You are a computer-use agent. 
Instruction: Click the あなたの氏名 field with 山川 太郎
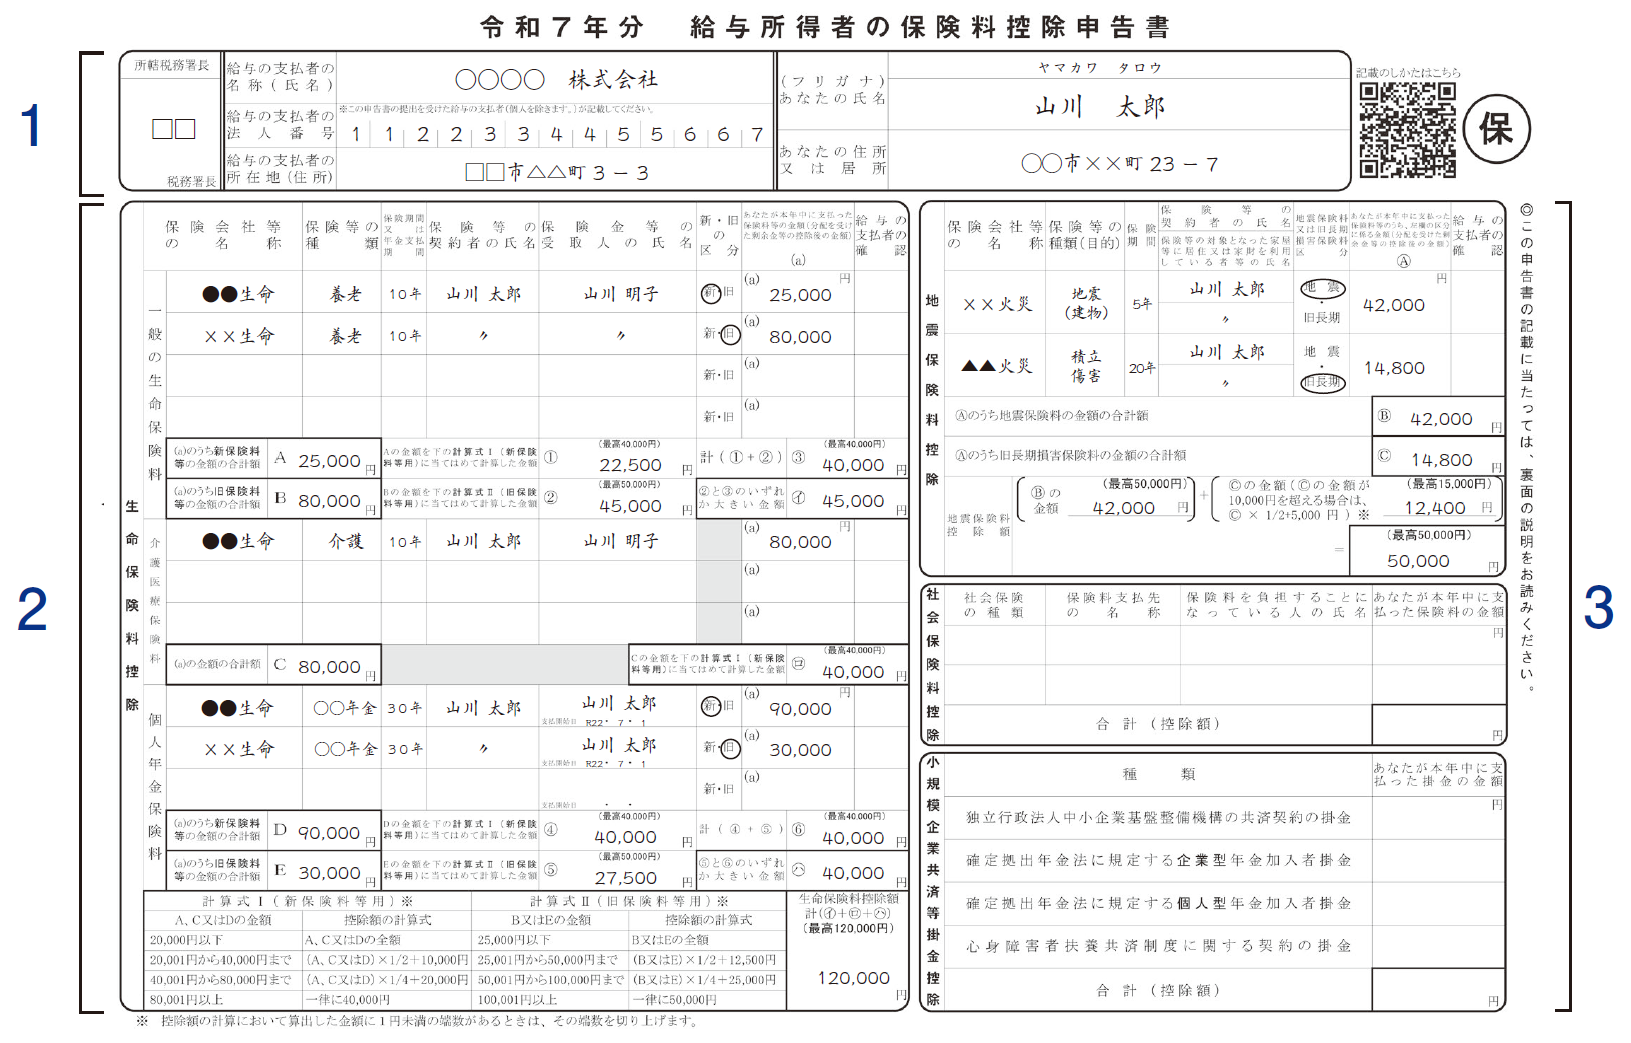pos(1098,106)
